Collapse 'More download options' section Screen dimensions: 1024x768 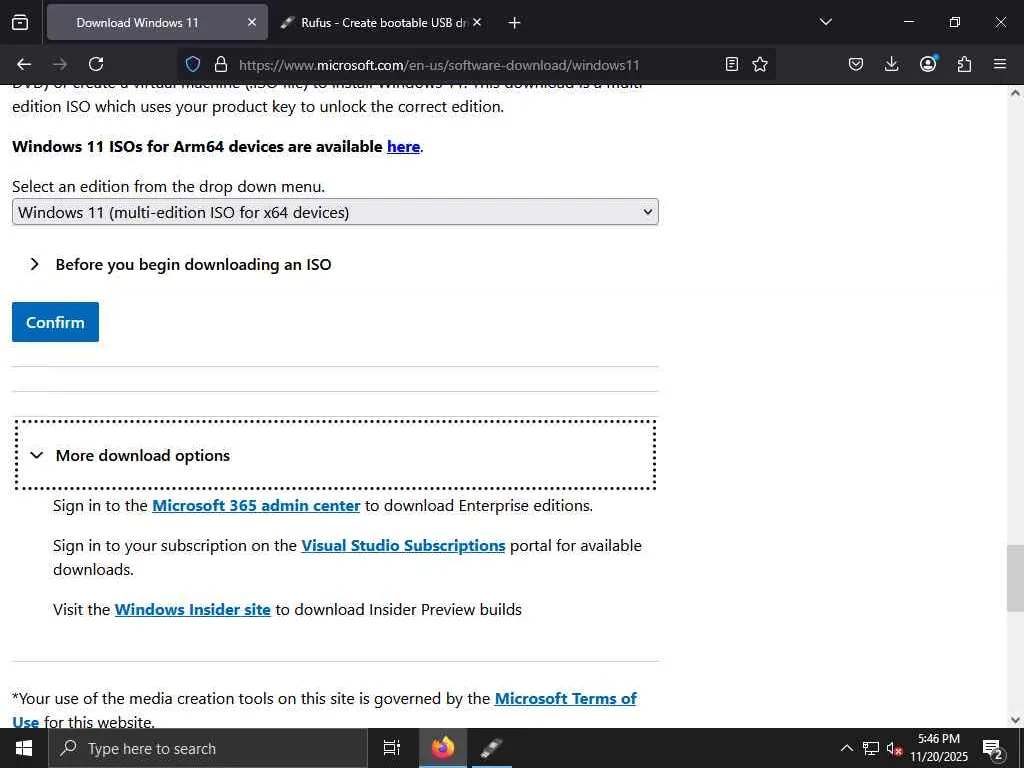point(335,455)
